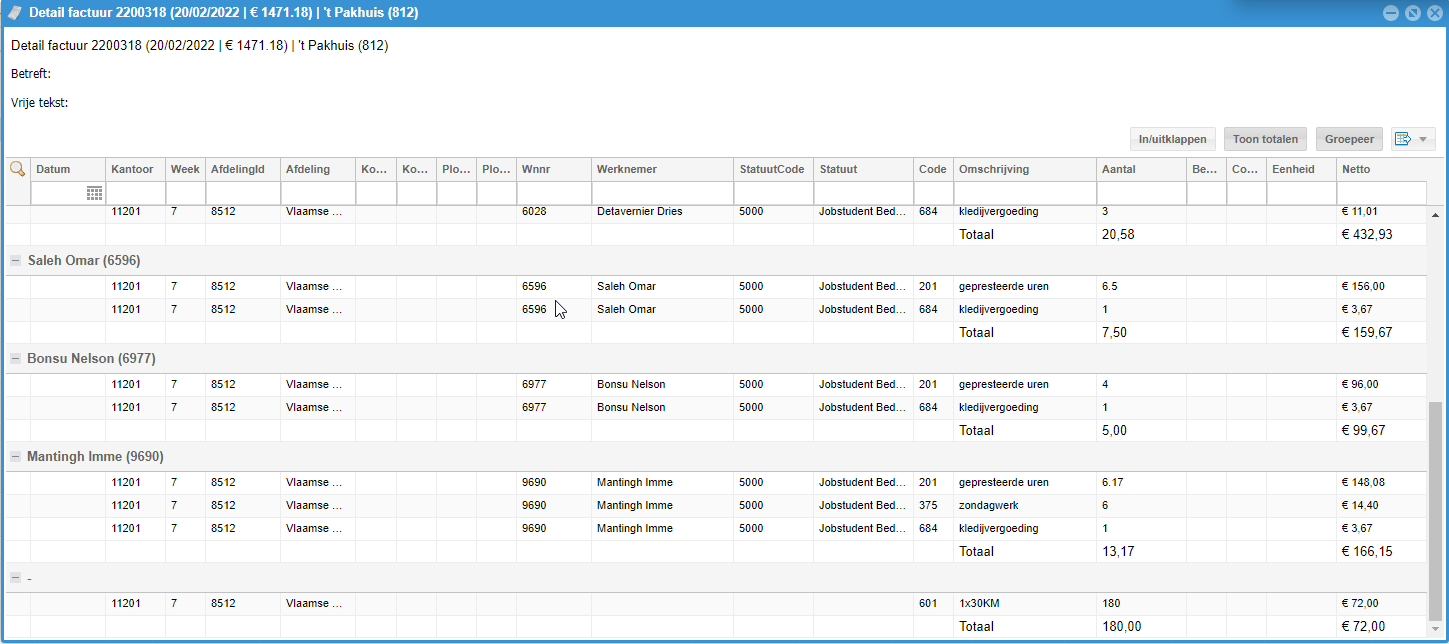The height and width of the screenshot is (644, 1449).
Task: Sort by the Week column header
Action: click(185, 169)
